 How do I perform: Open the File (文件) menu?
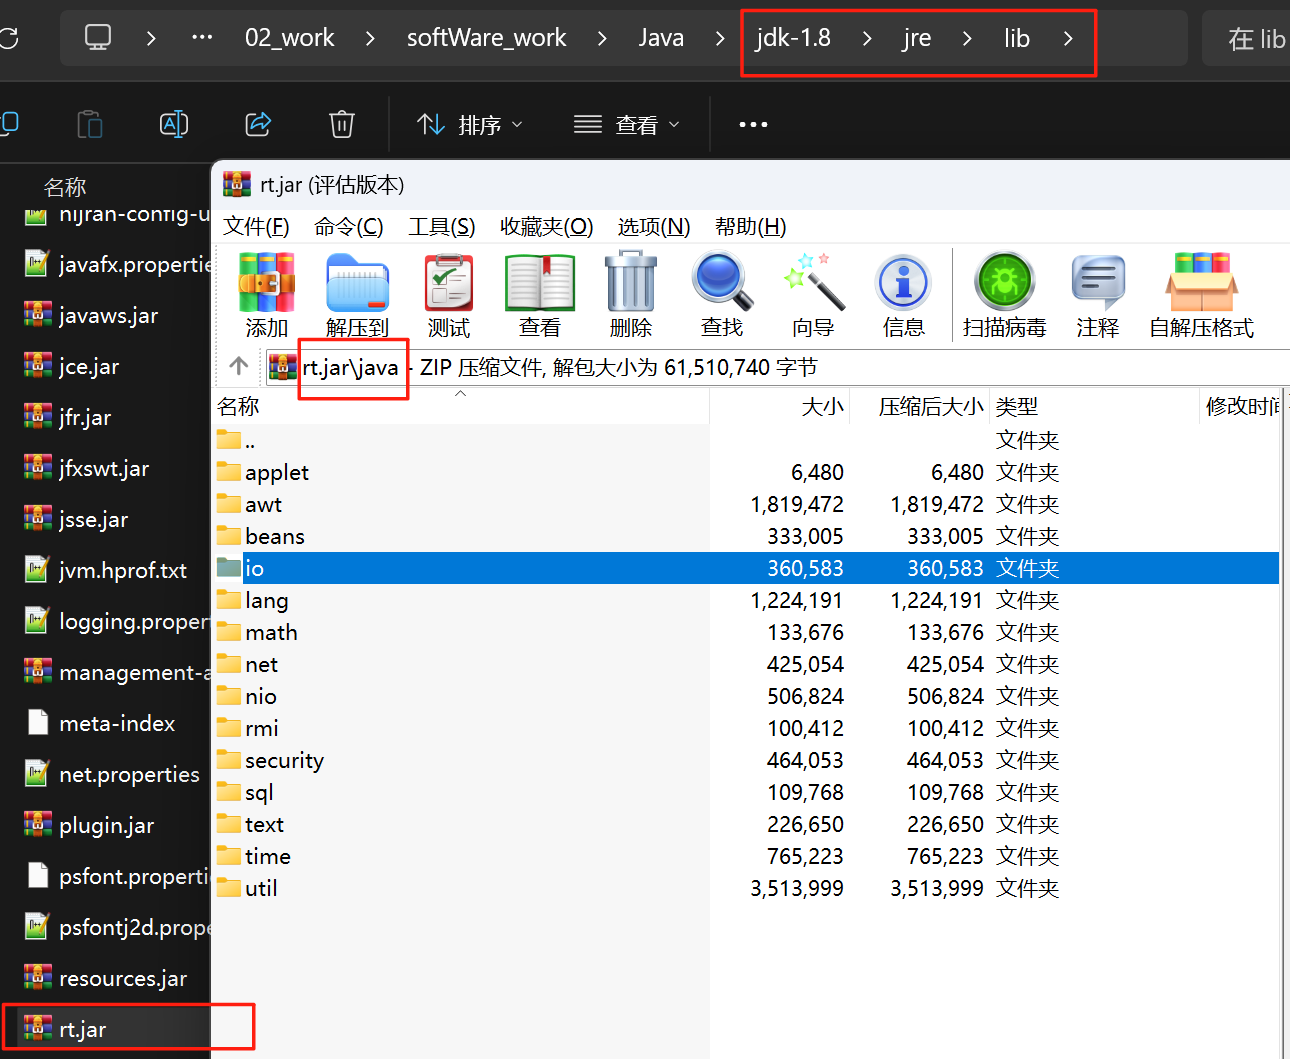click(x=256, y=226)
